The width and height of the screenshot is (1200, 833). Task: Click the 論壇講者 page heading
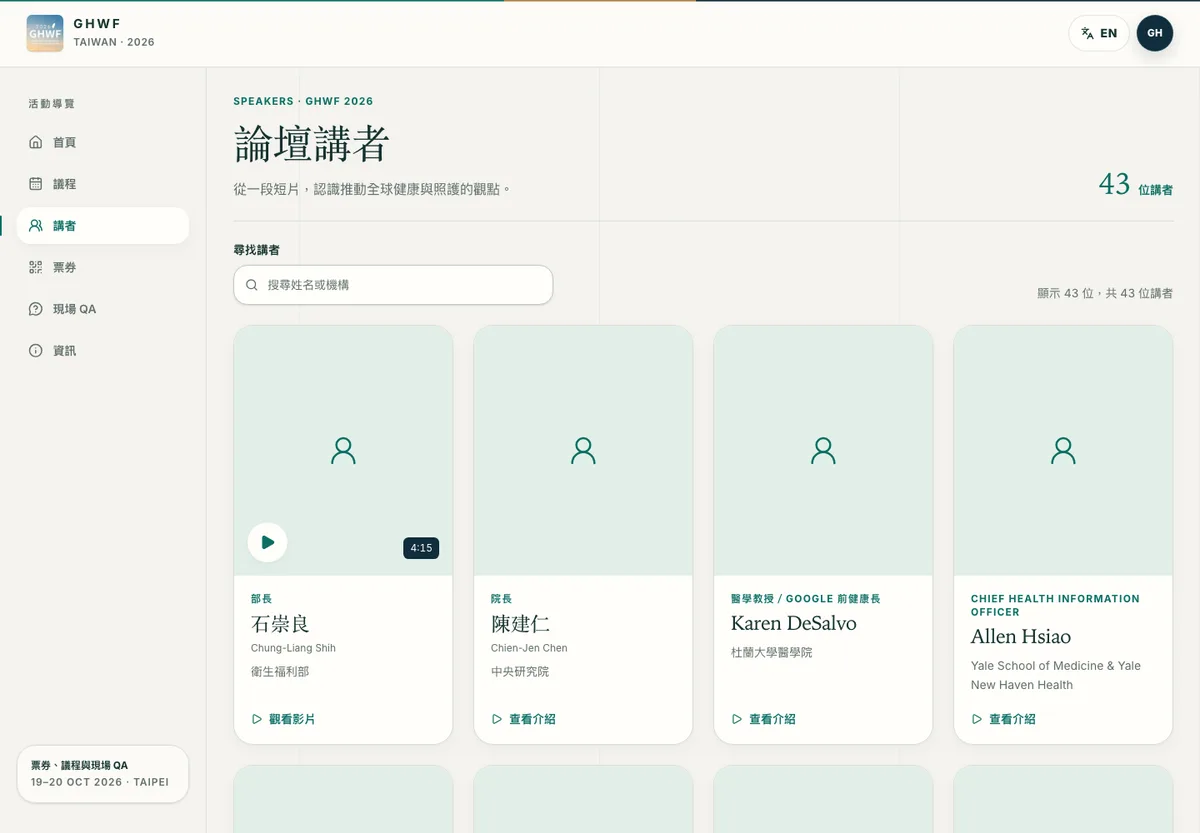(311, 145)
